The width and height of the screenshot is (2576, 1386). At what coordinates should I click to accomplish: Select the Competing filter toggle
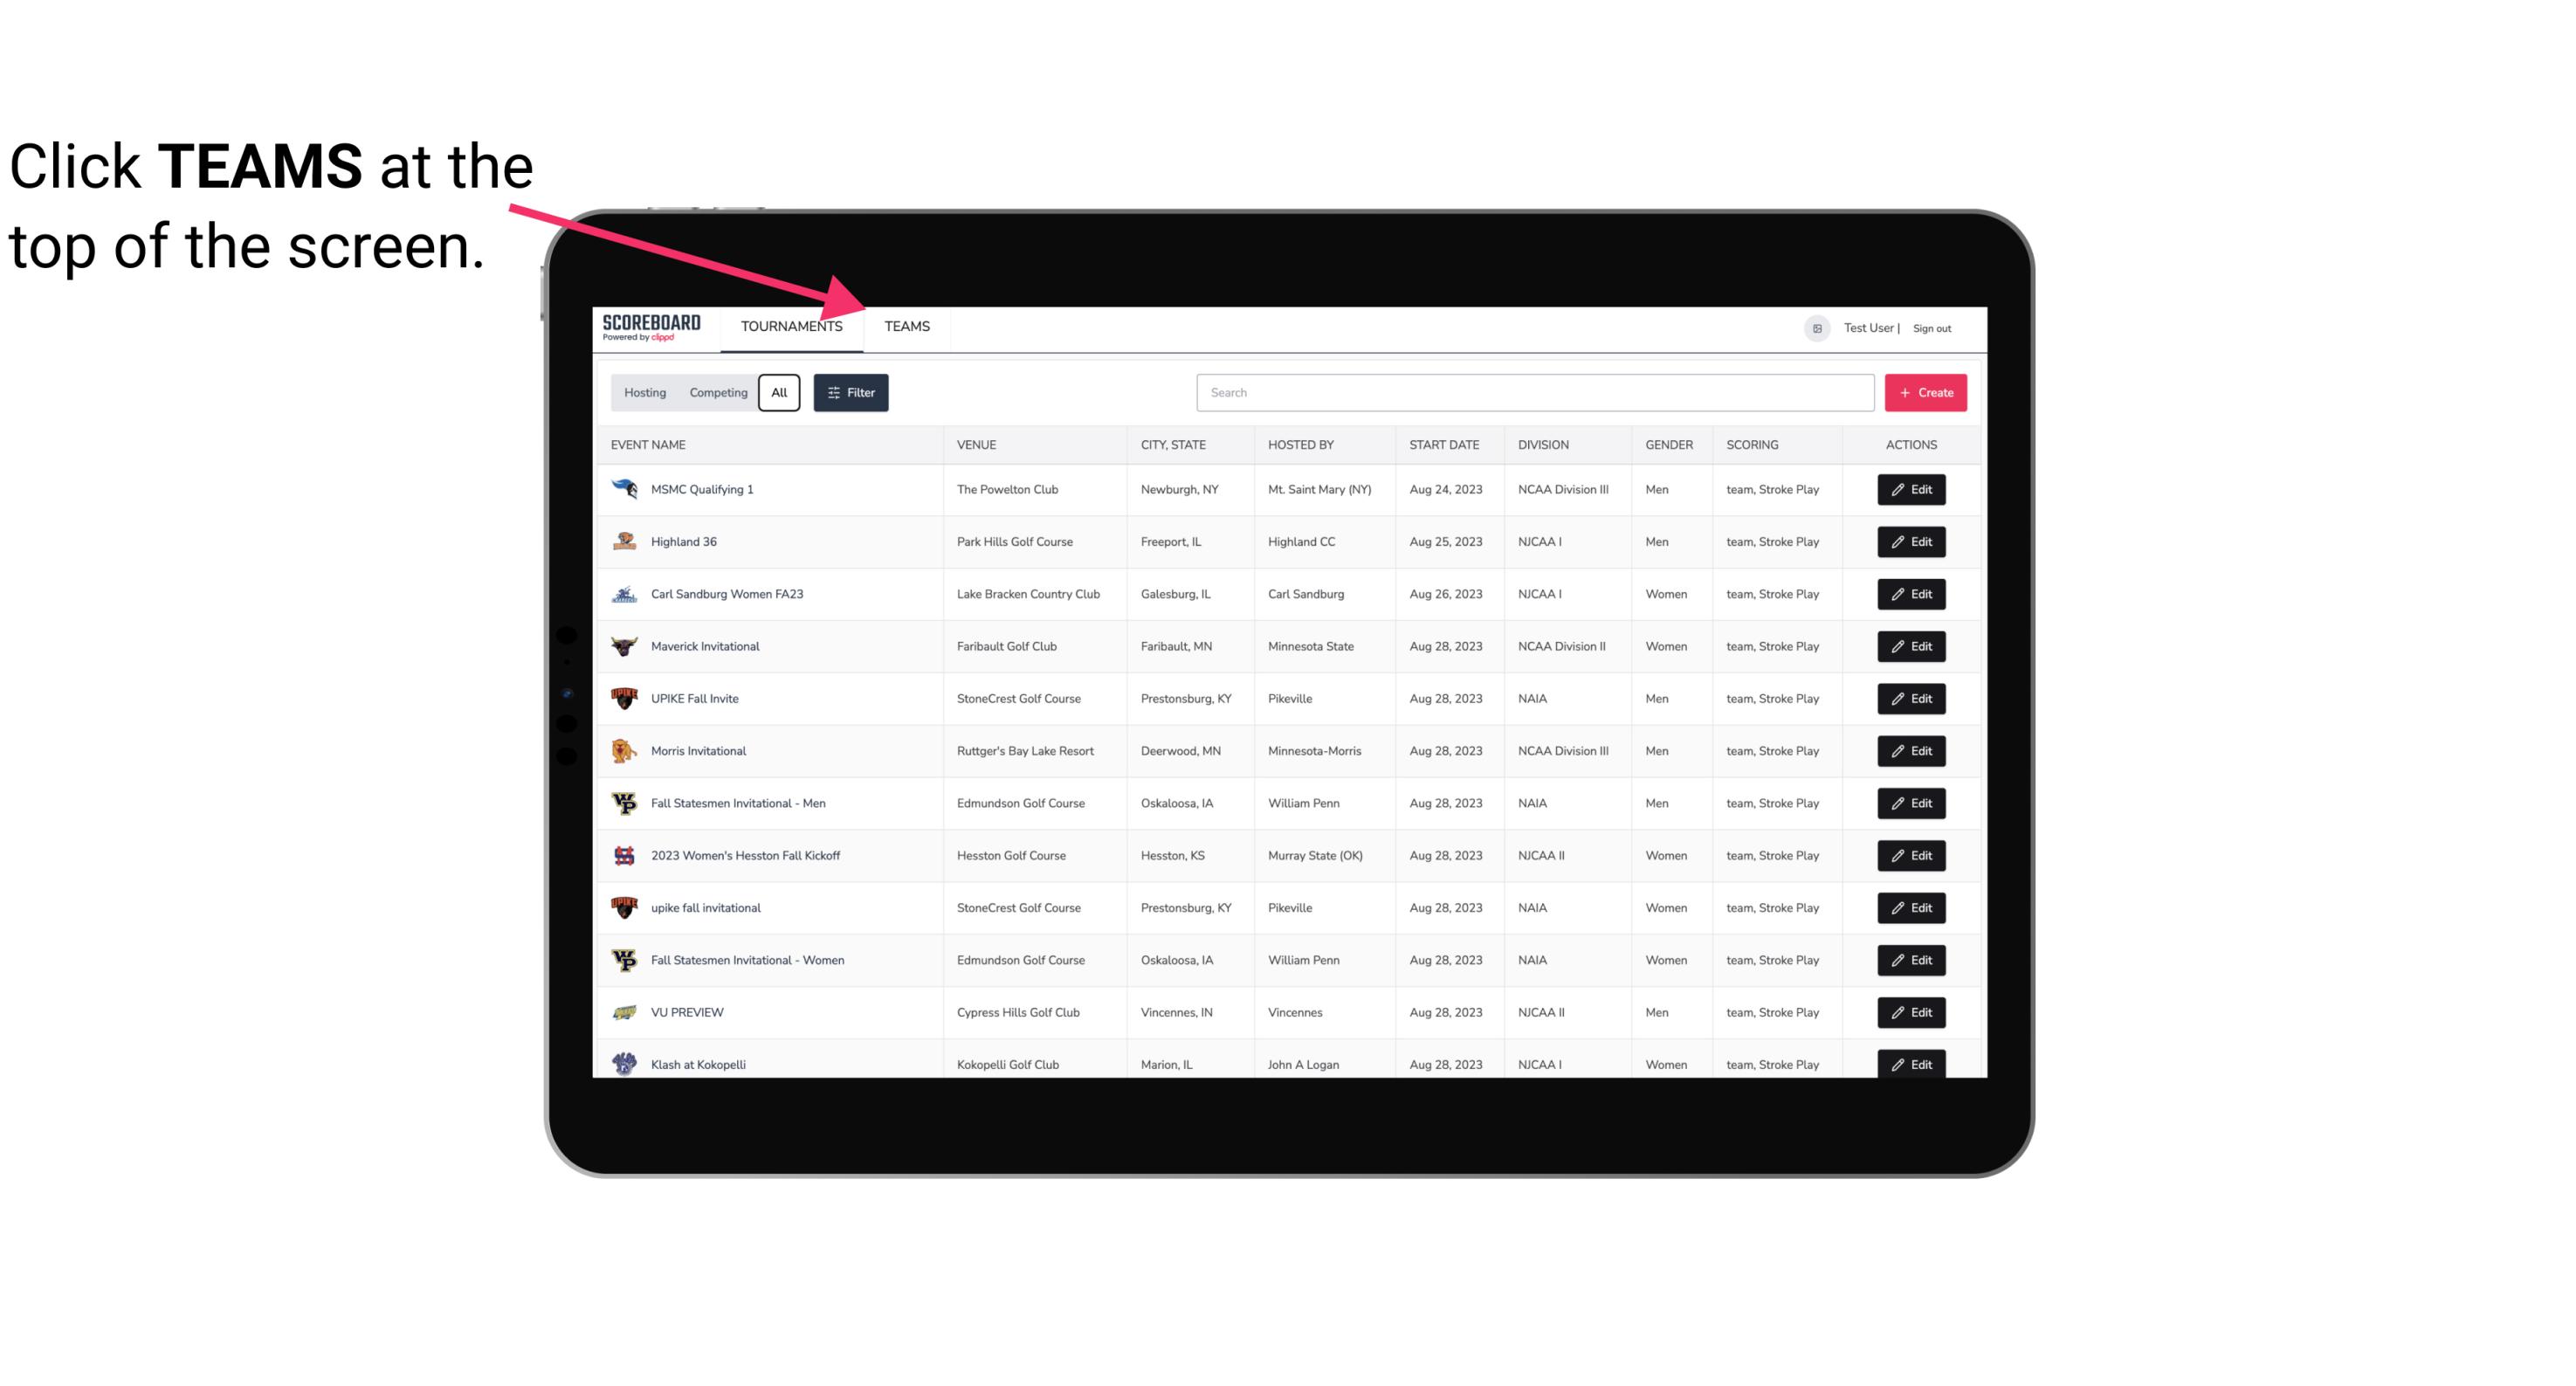(717, 393)
